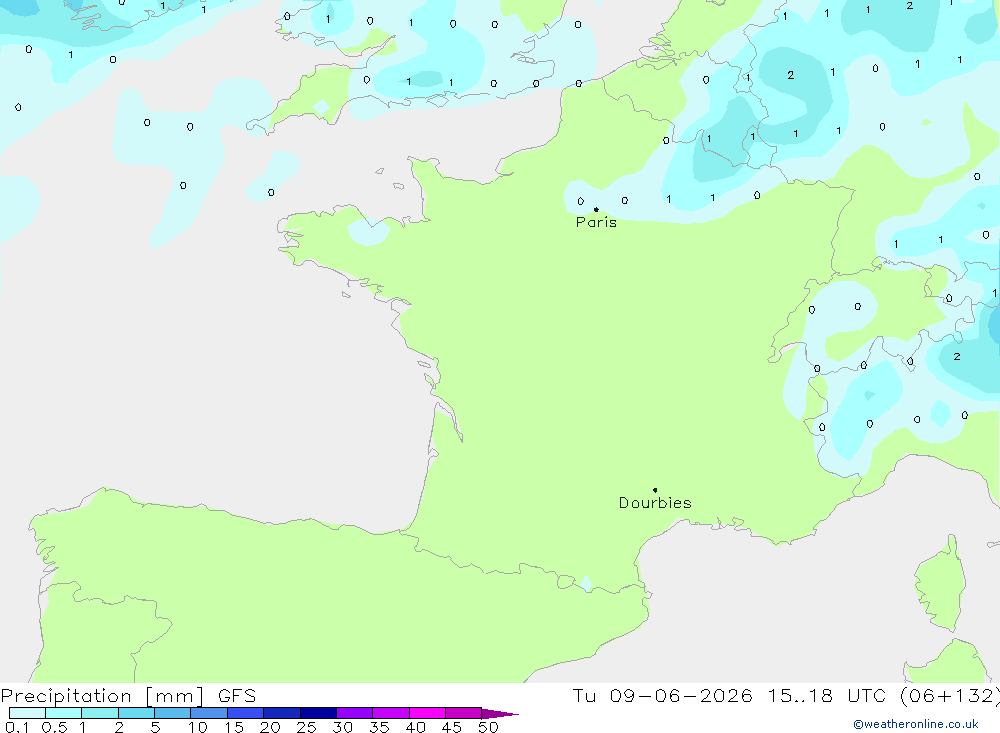Click the 30–35 mm purple legend swatch

click(x=355, y=713)
